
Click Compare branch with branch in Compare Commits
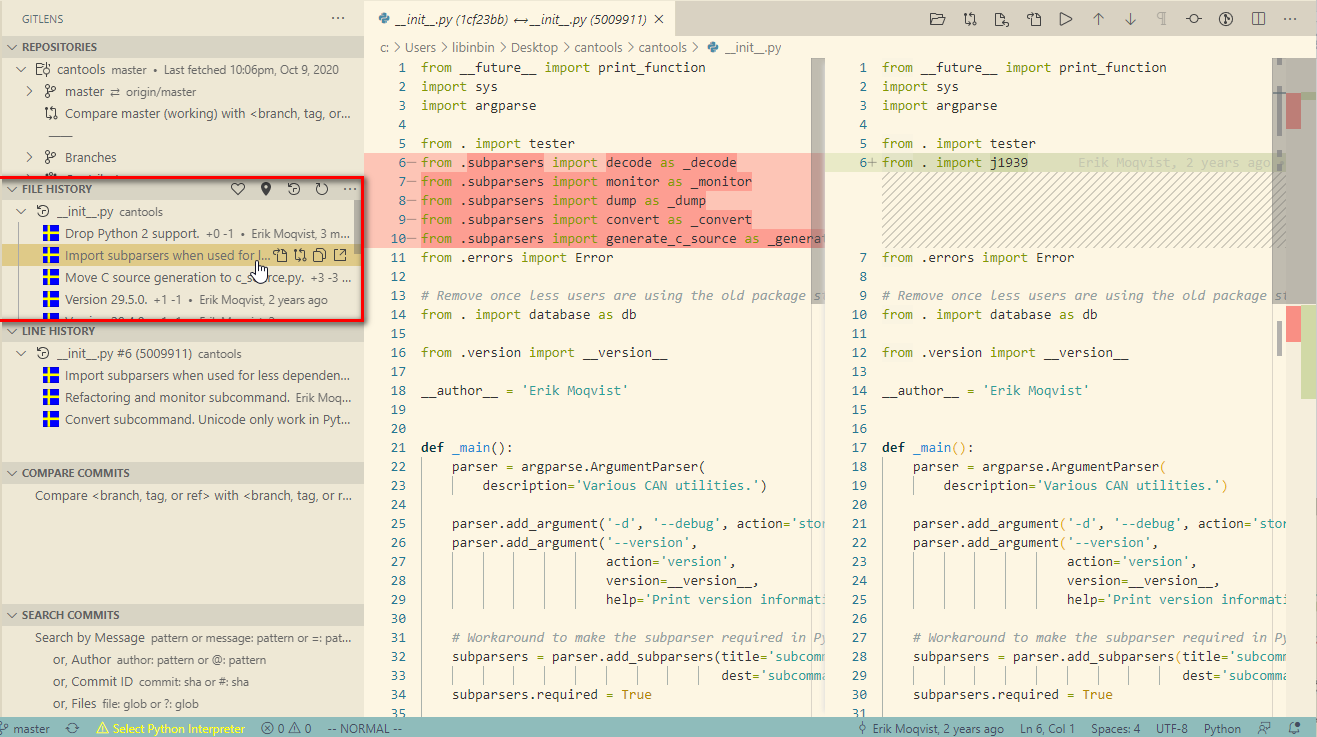pyautogui.click(x=182, y=496)
